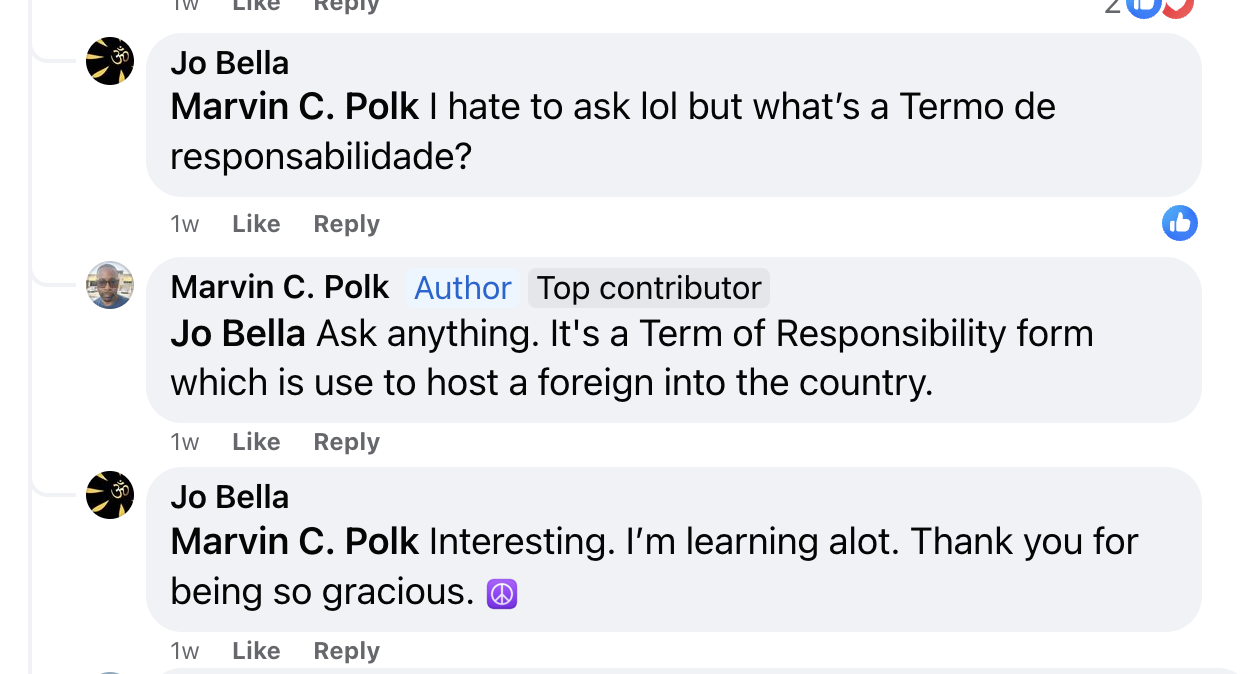
Task: Open Marvin C. Polk's profile picture
Action: 110,285
